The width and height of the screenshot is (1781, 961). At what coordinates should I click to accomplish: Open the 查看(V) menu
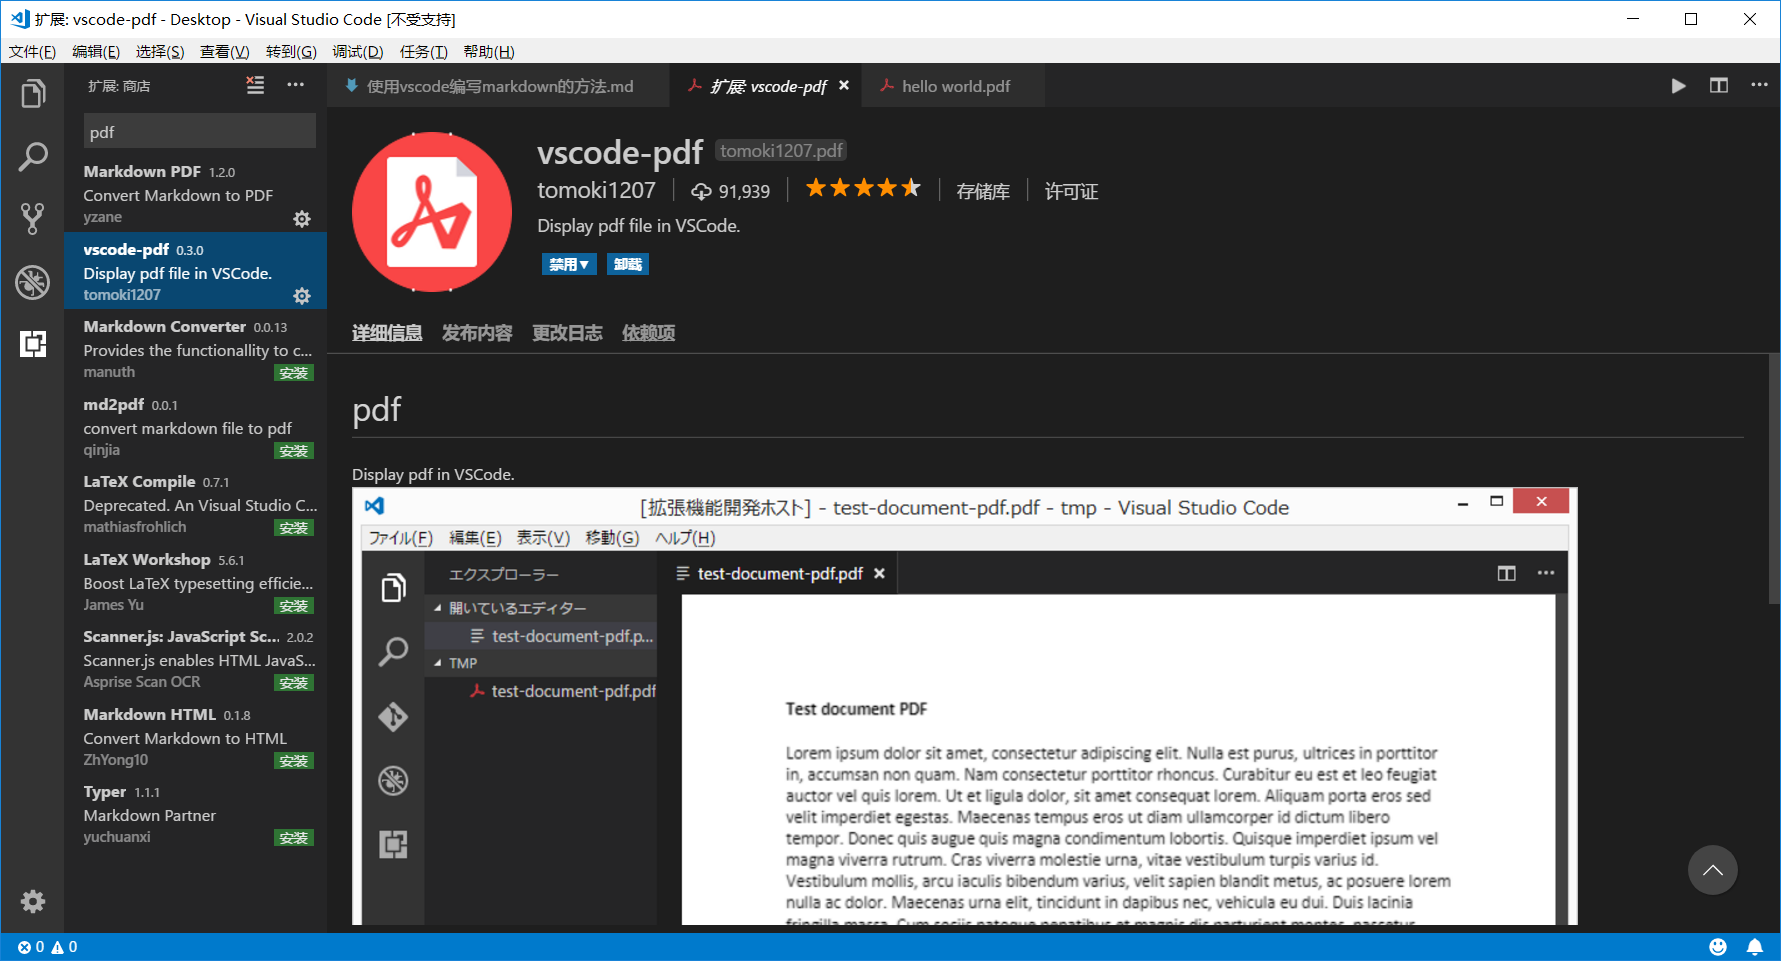point(224,52)
